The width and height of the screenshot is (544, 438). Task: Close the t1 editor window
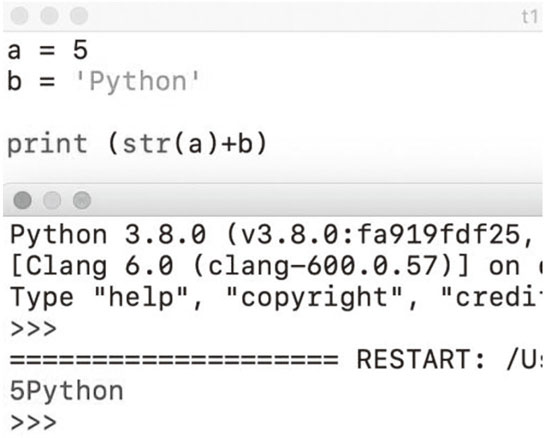pyautogui.click(x=19, y=16)
